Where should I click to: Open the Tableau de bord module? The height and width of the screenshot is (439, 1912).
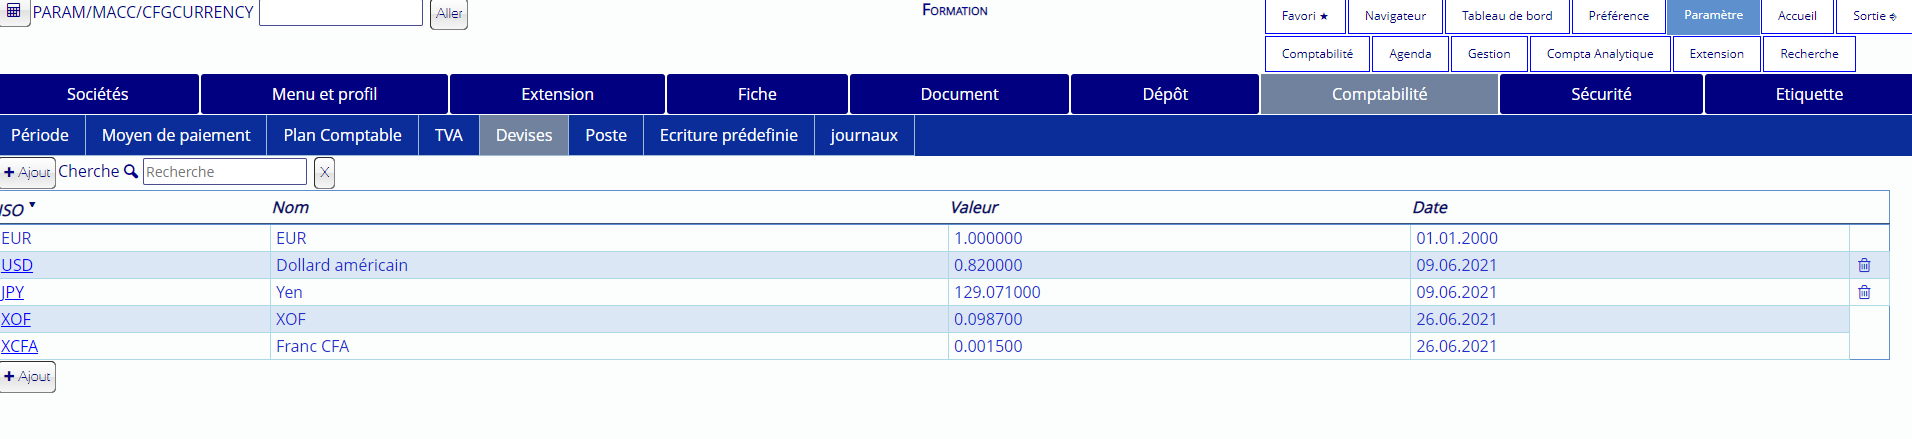point(1506,16)
